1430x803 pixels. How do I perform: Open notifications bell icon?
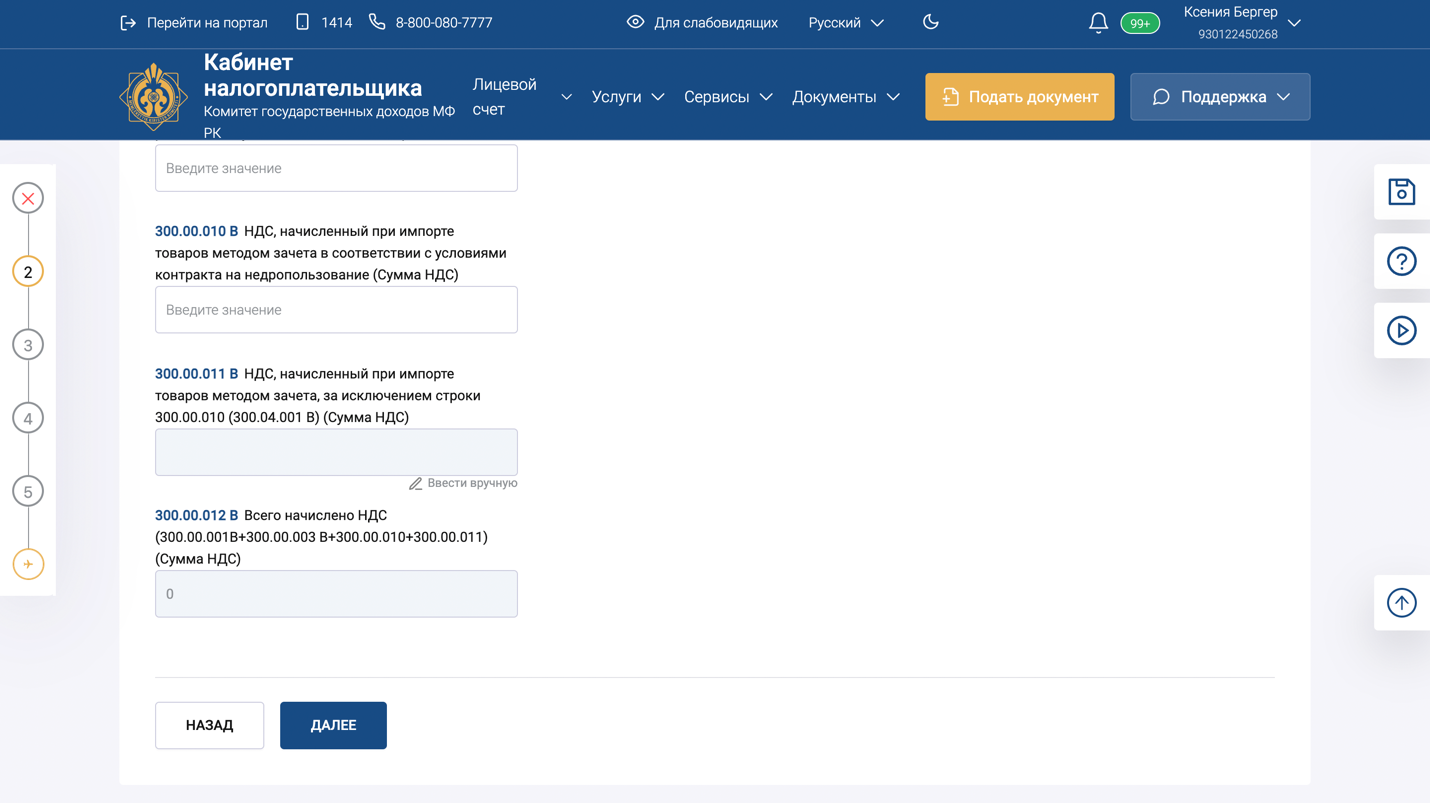point(1098,23)
